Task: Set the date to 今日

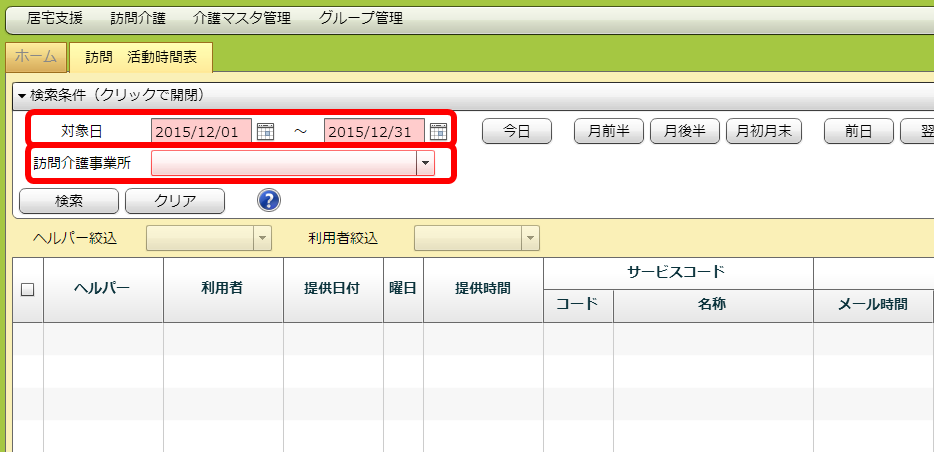Action: 518,131
